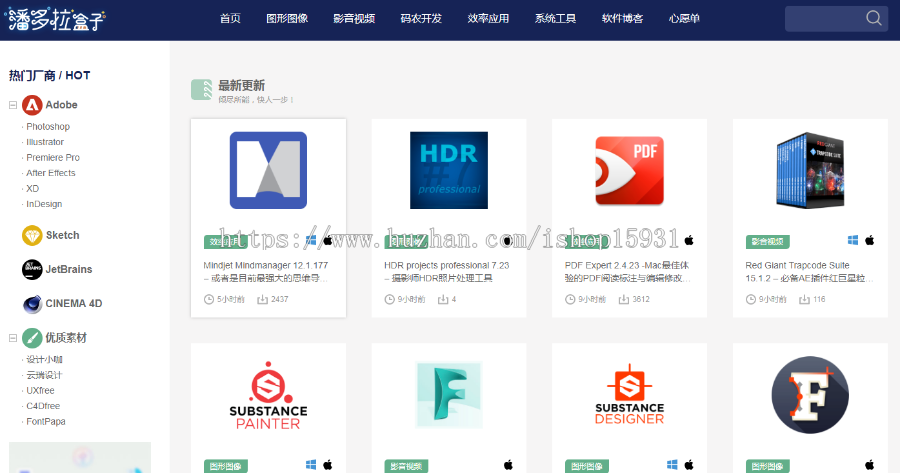900x473 pixels.
Task: Open the PDF Expert app thumbnail
Action: click(x=630, y=170)
